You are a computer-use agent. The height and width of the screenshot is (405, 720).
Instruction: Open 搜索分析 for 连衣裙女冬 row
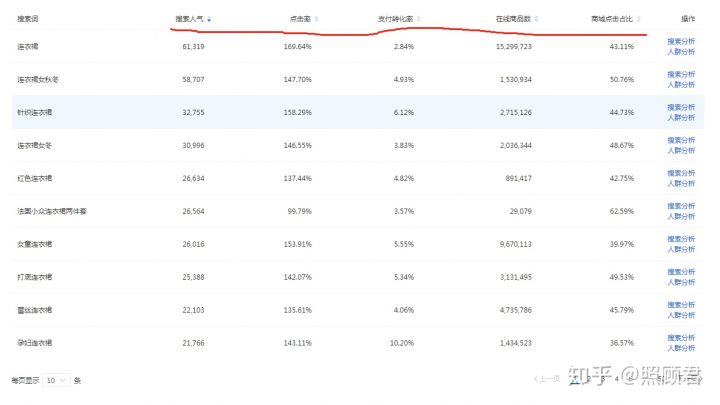click(681, 140)
